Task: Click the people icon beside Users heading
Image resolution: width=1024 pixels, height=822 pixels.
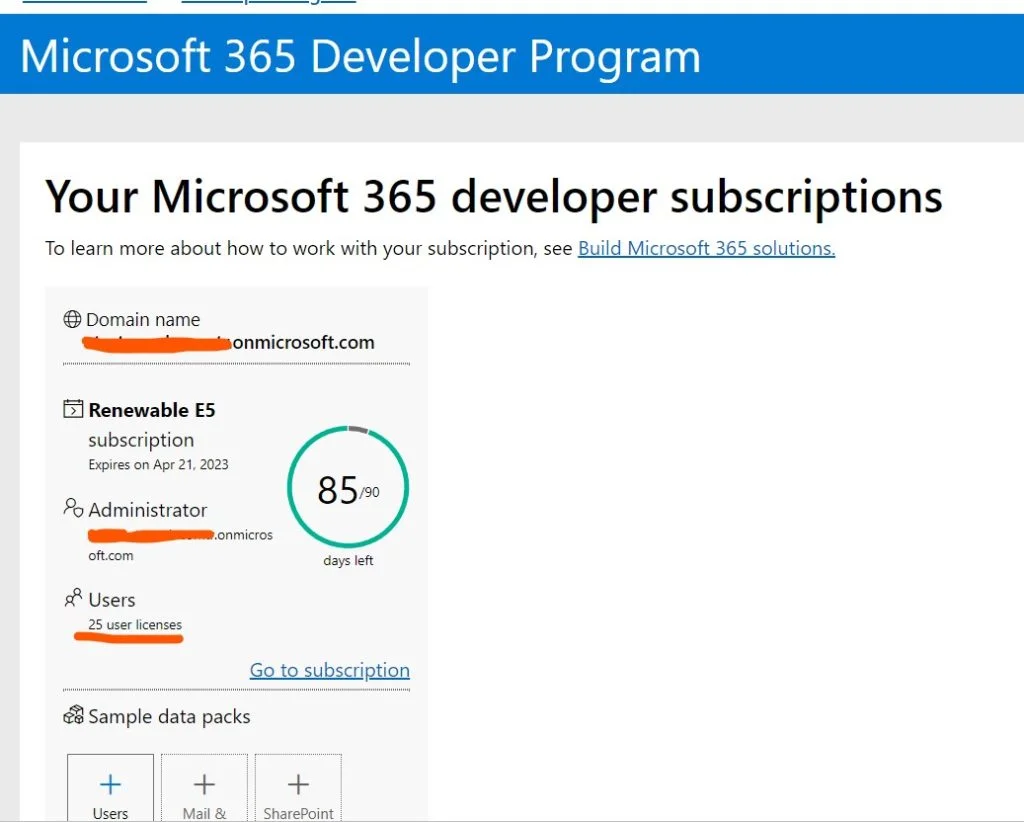Action: pos(73,598)
